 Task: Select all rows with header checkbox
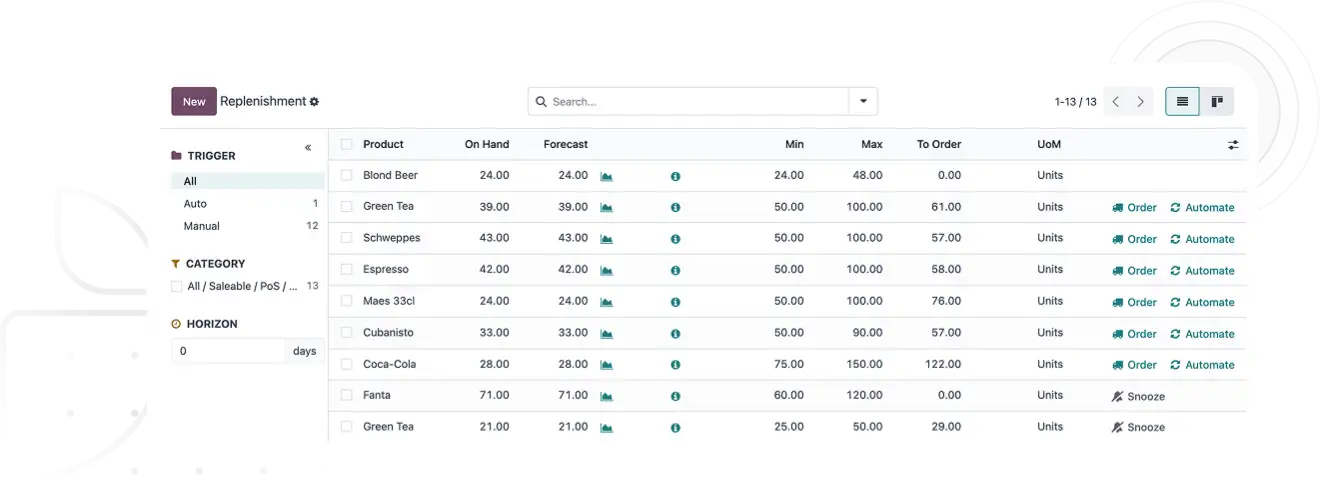346,144
